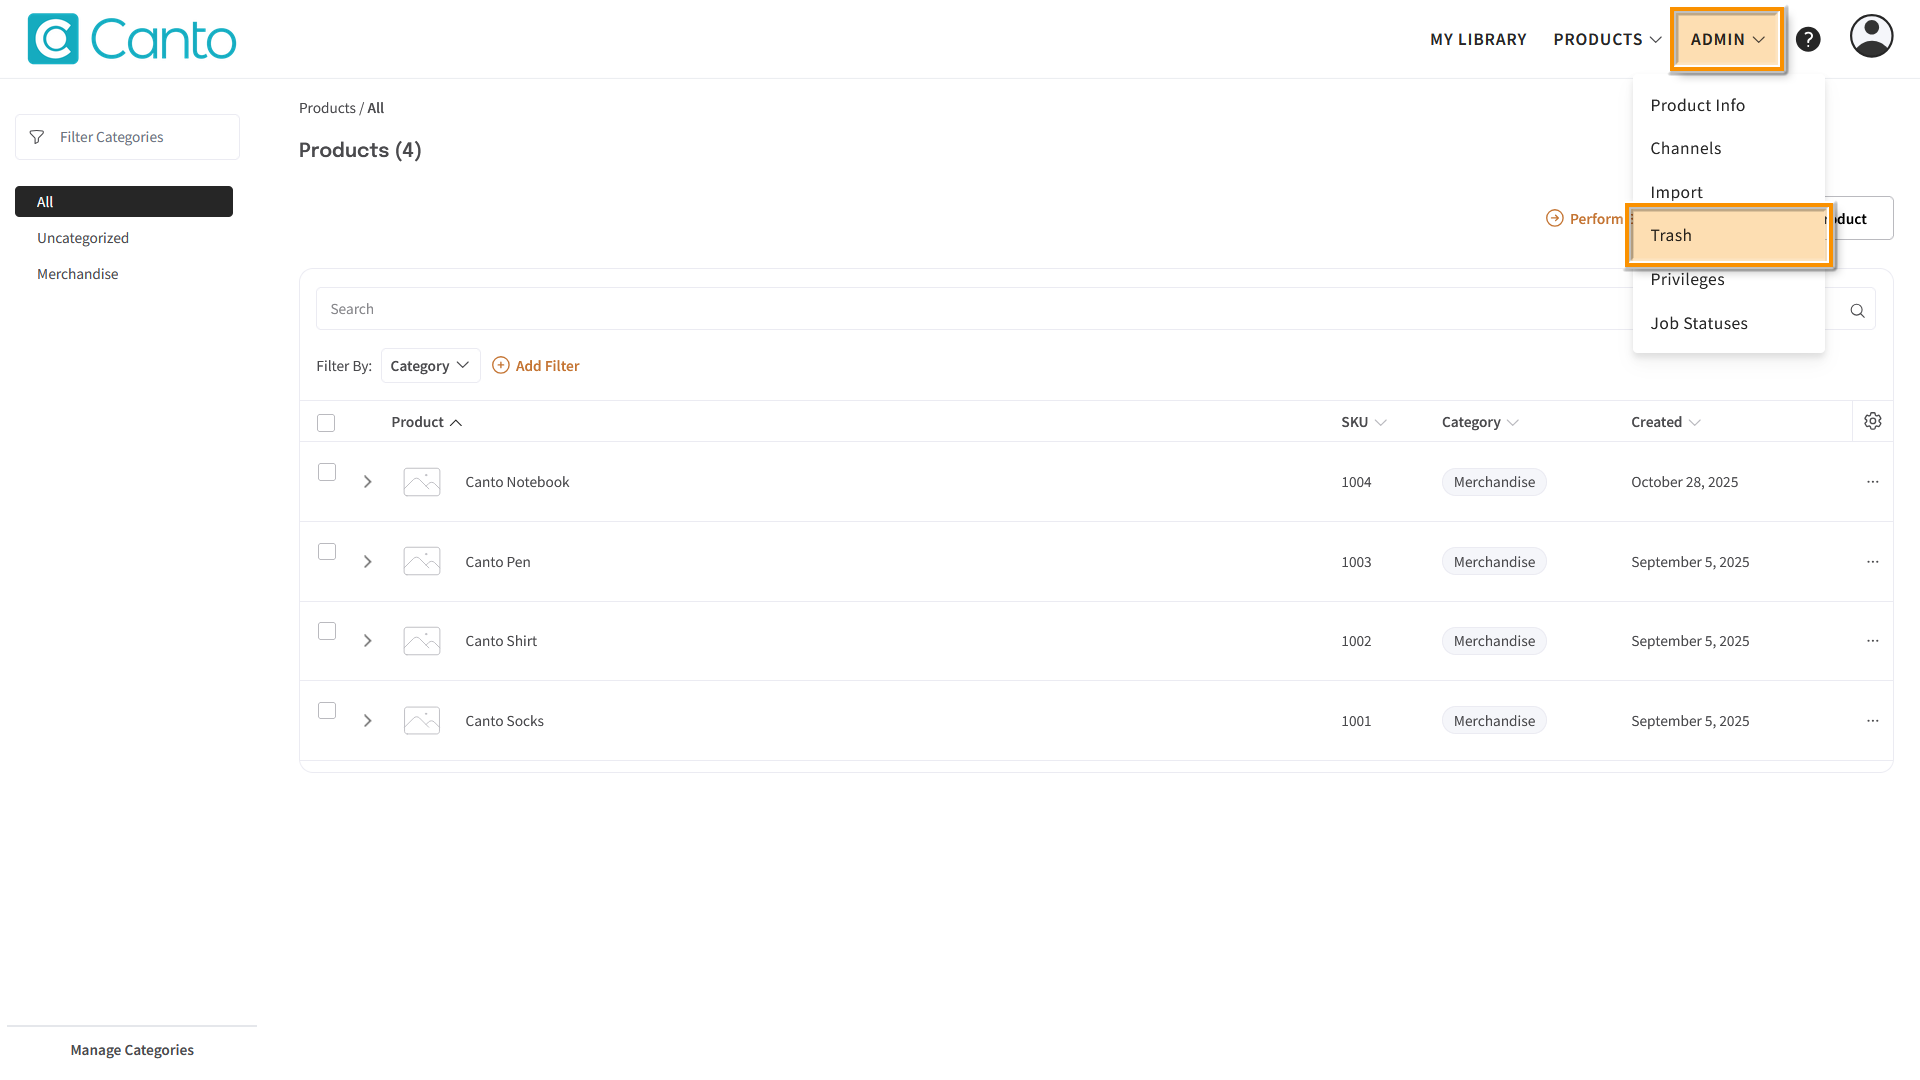Select the Merchandise category in sidebar
Image resolution: width=1920 pixels, height=1080 pixels.
coord(77,274)
